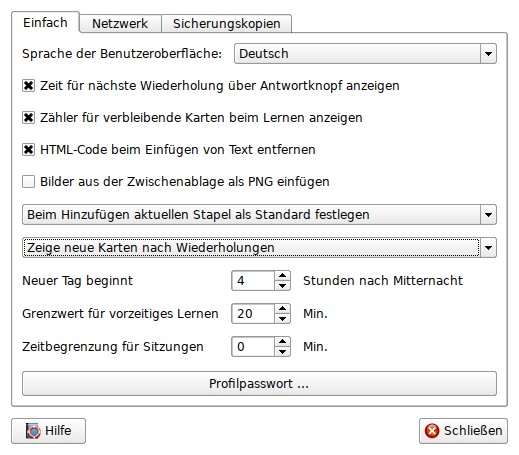Image resolution: width=519 pixels, height=455 pixels.
Task: Toggle Zähler für verbleibende Karten checkbox
Action: coord(28,118)
